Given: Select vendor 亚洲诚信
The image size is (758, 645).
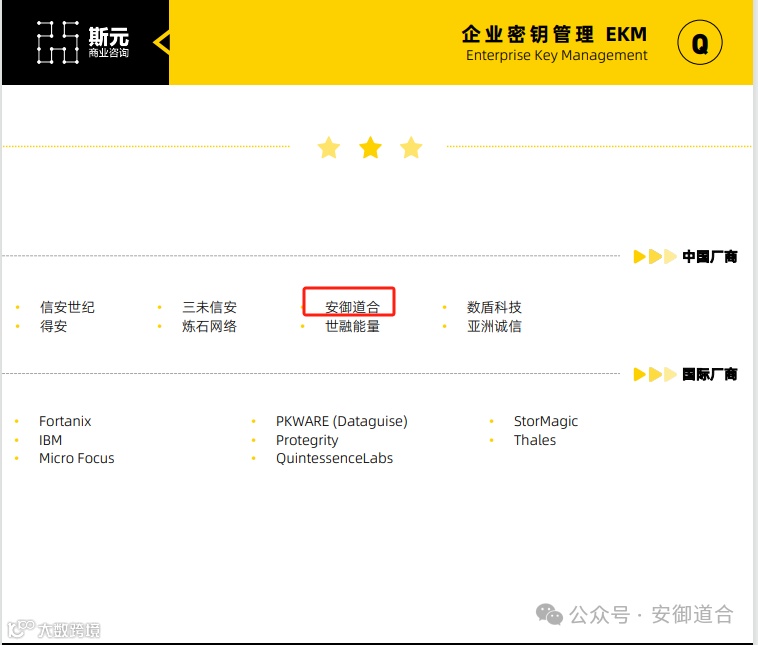Looking at the screenshot, I should coord(494,326).
